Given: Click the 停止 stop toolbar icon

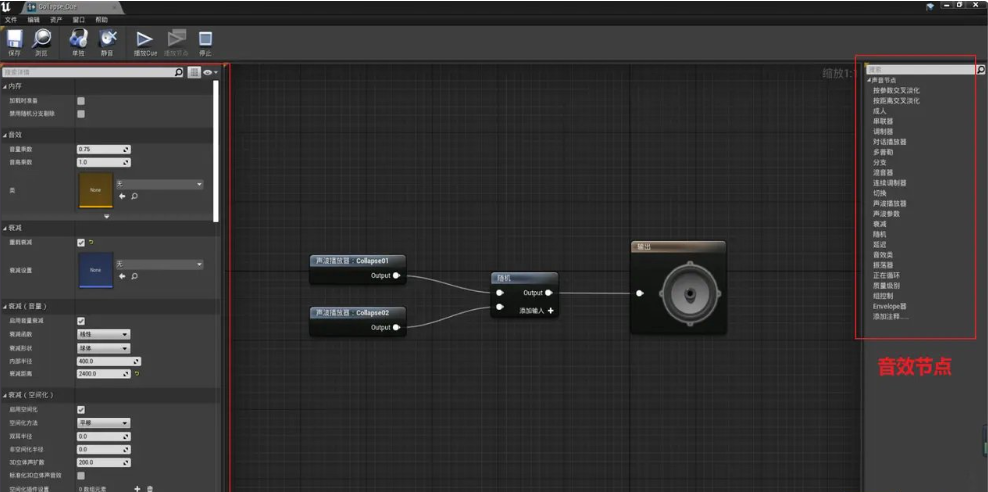Looking at the screenshot, I should coord(205,39).
